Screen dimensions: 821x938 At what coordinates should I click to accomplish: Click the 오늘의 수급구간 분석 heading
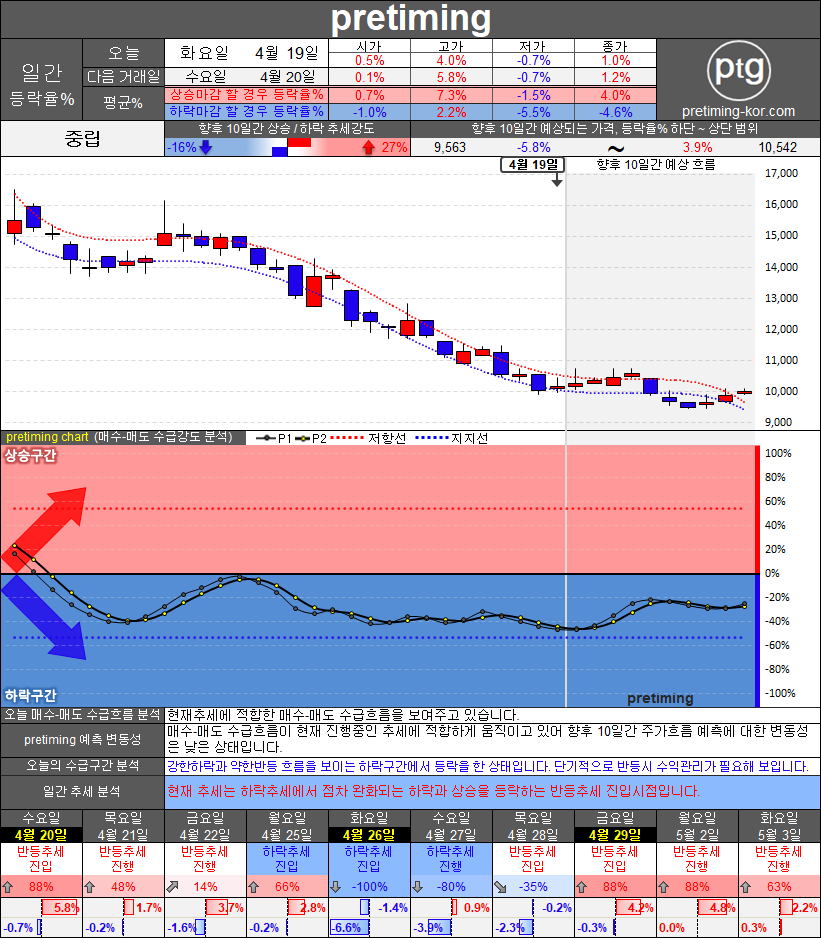click(x=83, y=766)
